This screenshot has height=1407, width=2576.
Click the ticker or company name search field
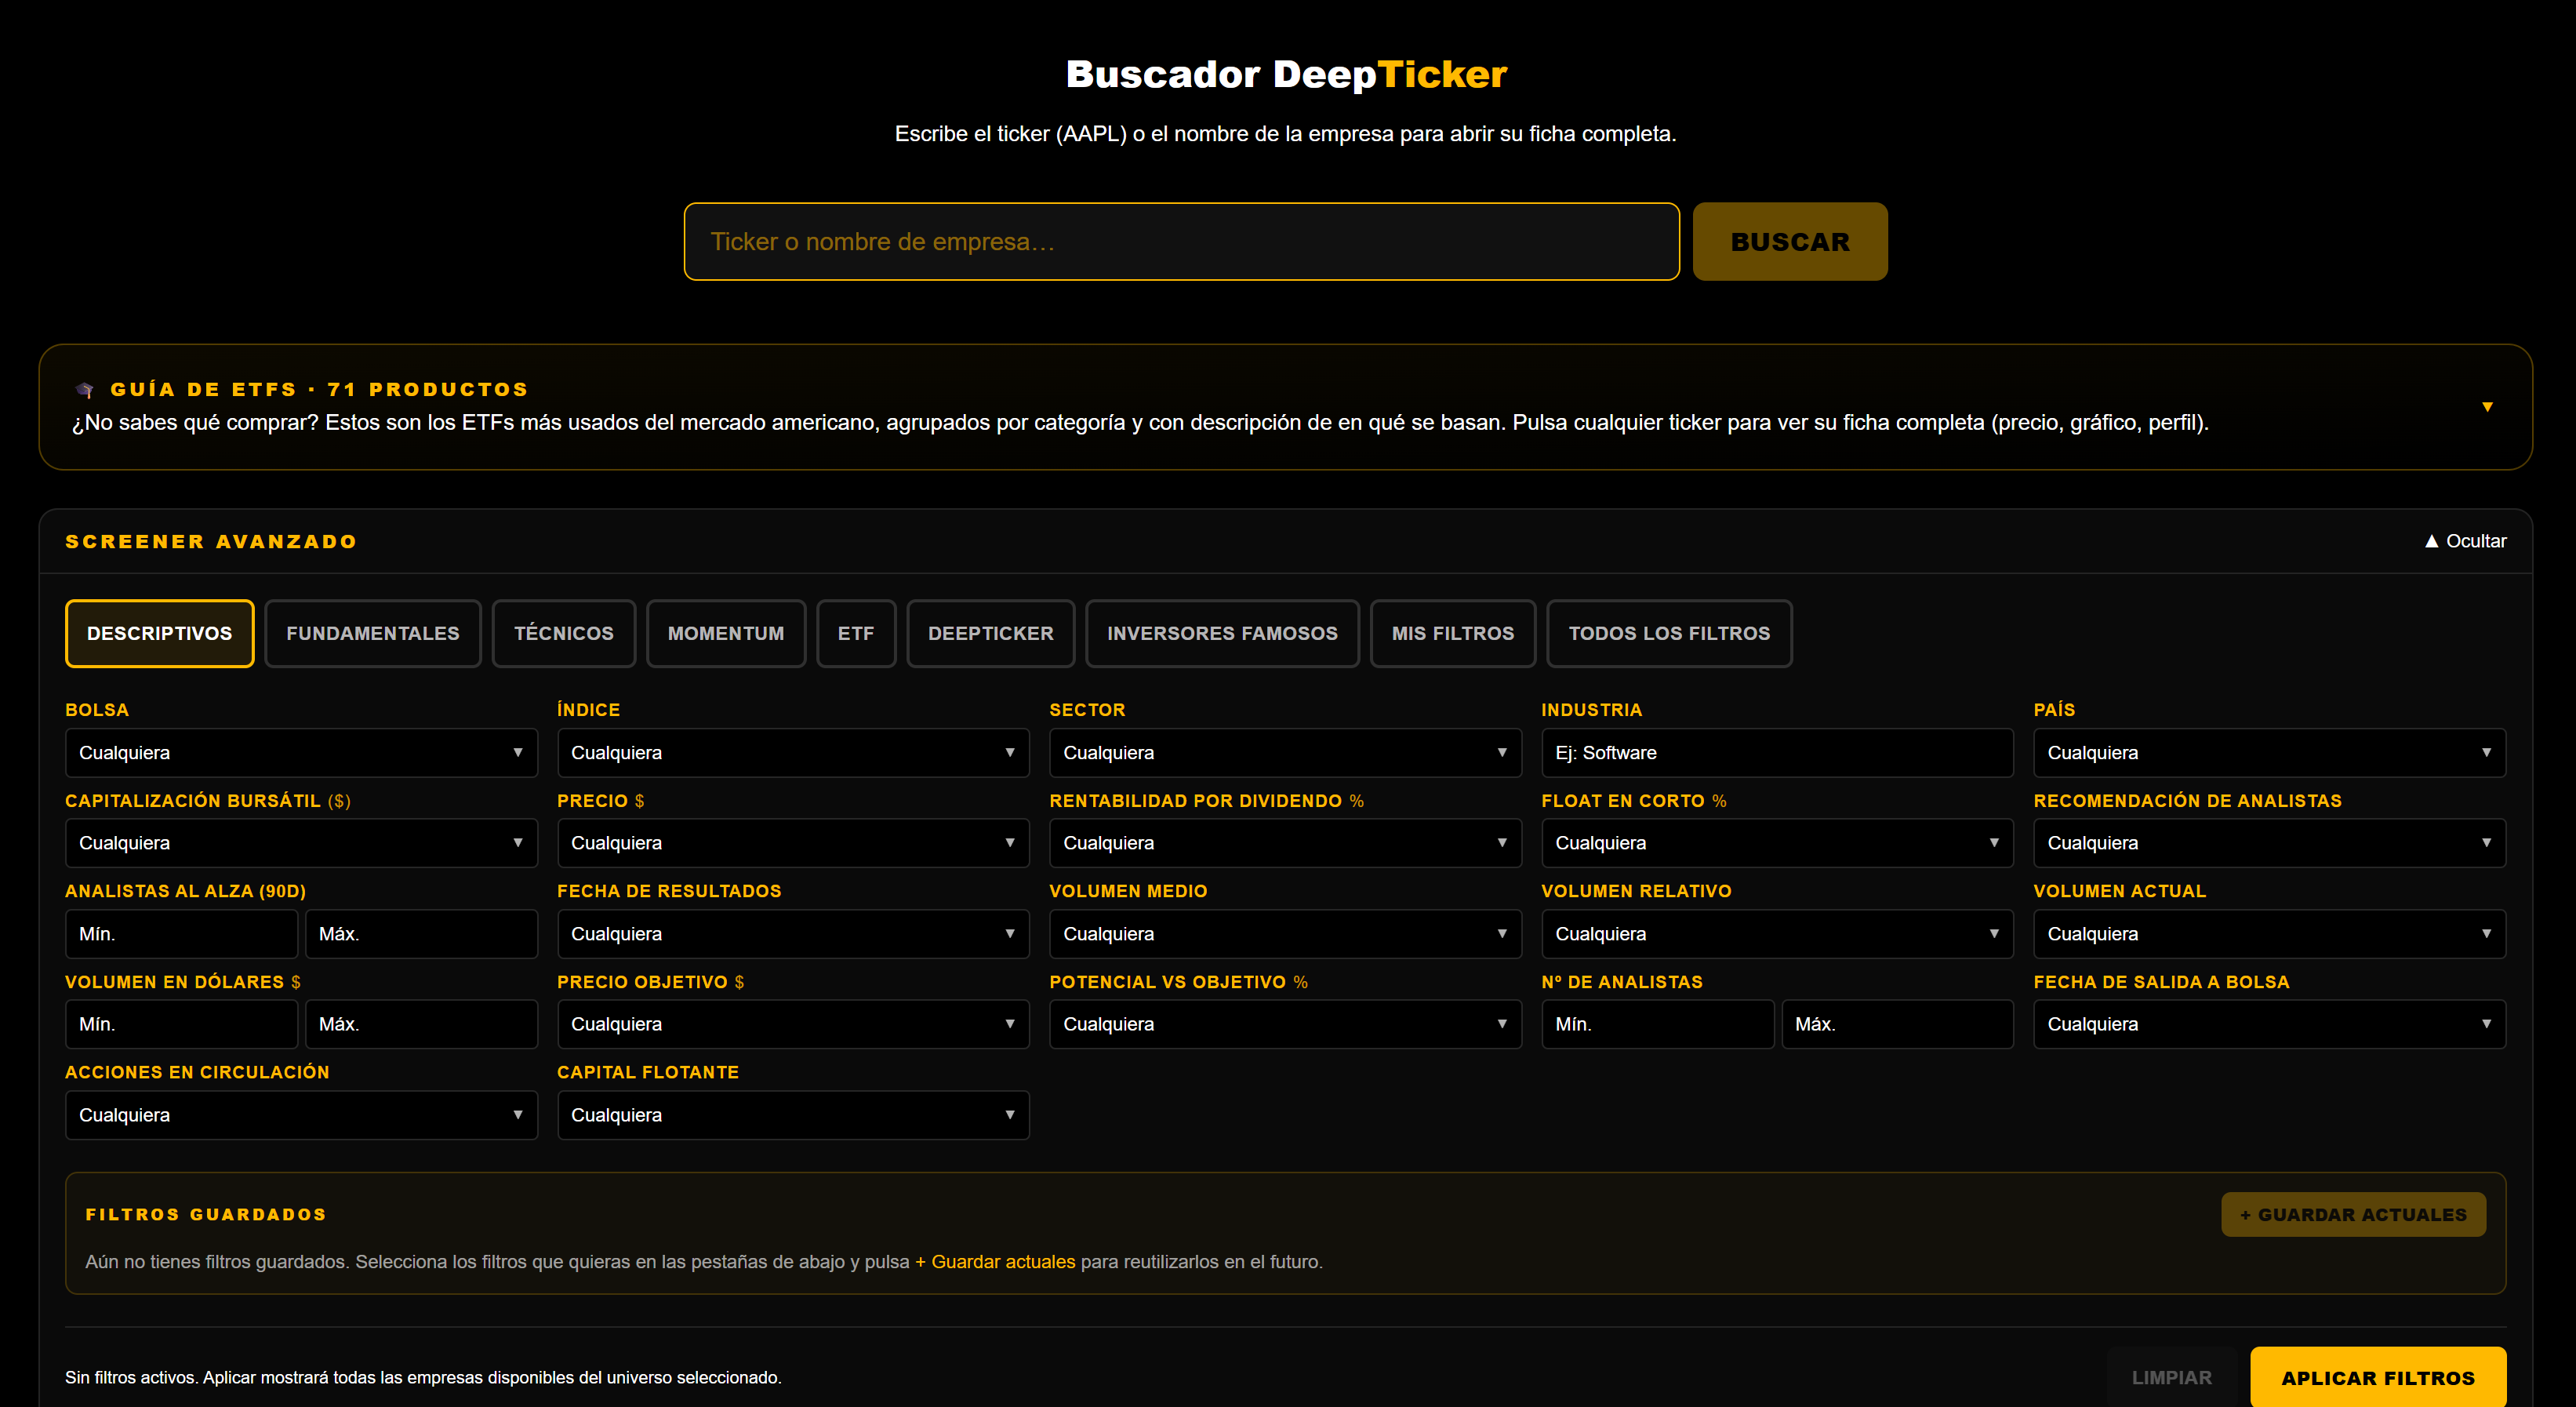[x=1181, y=242]
